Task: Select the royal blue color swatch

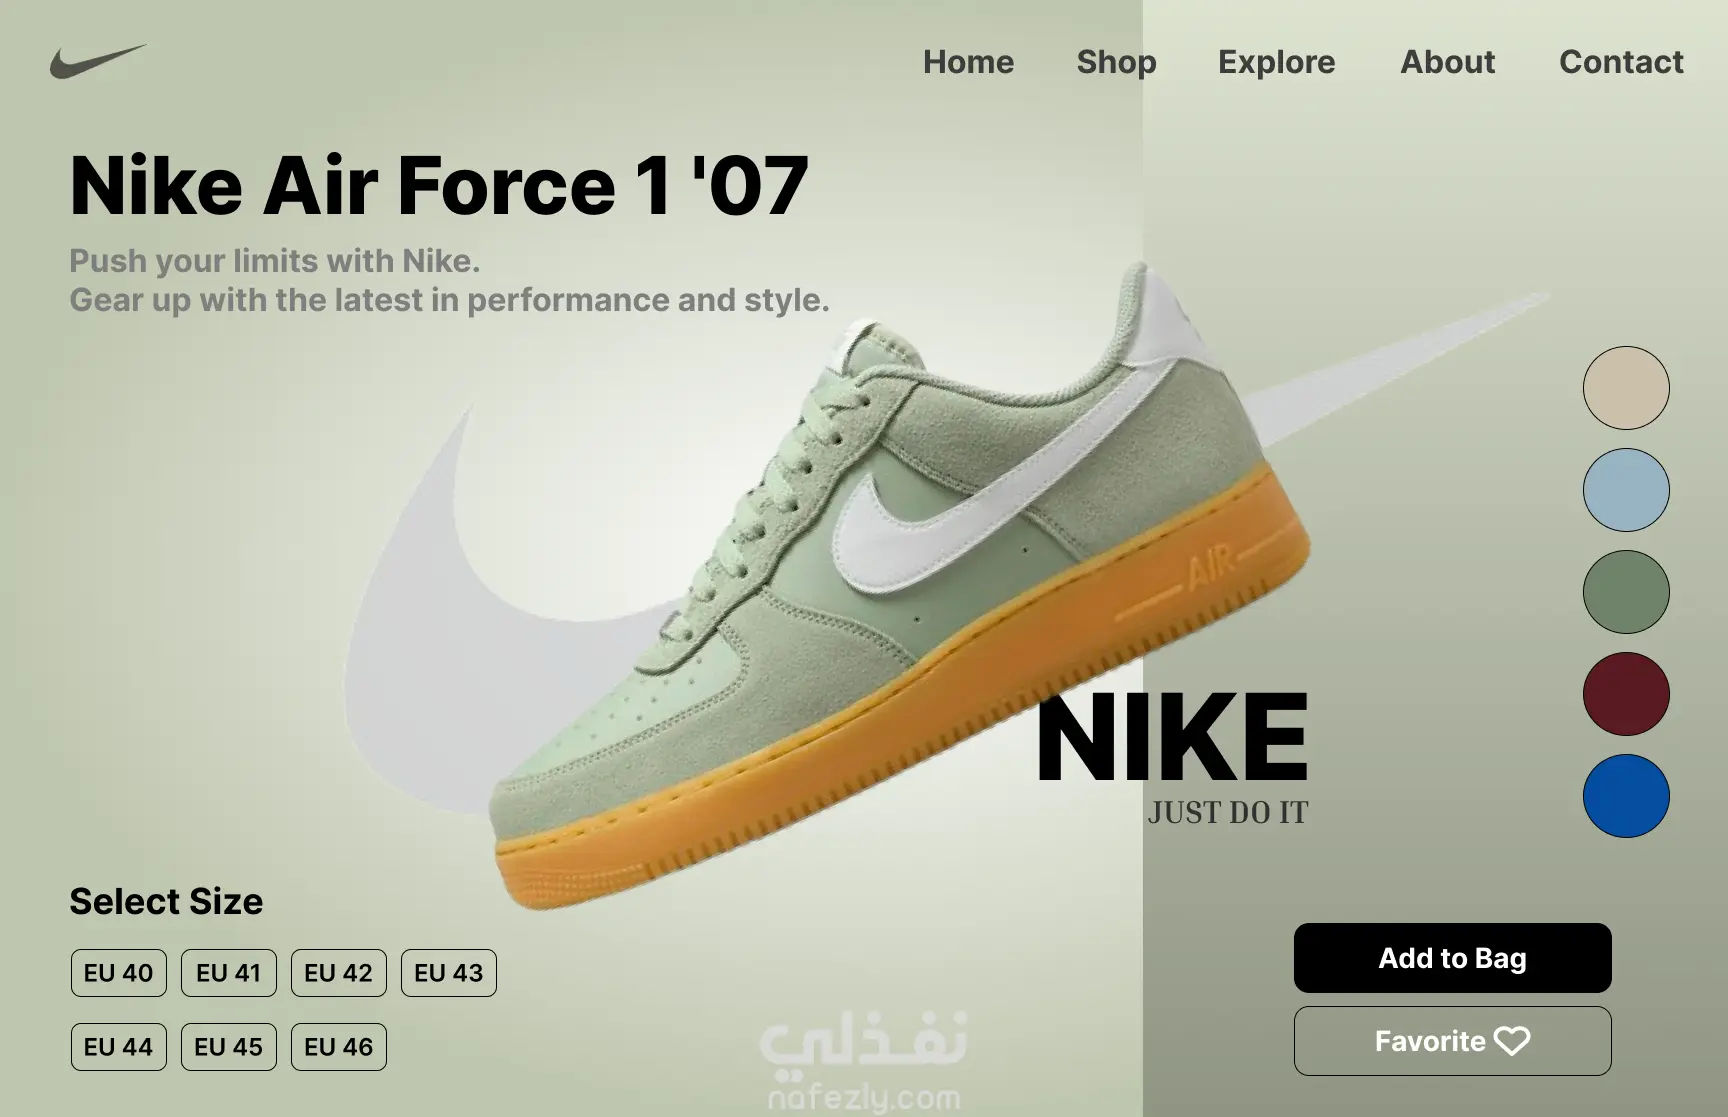Action: [x=1626, y=796]
